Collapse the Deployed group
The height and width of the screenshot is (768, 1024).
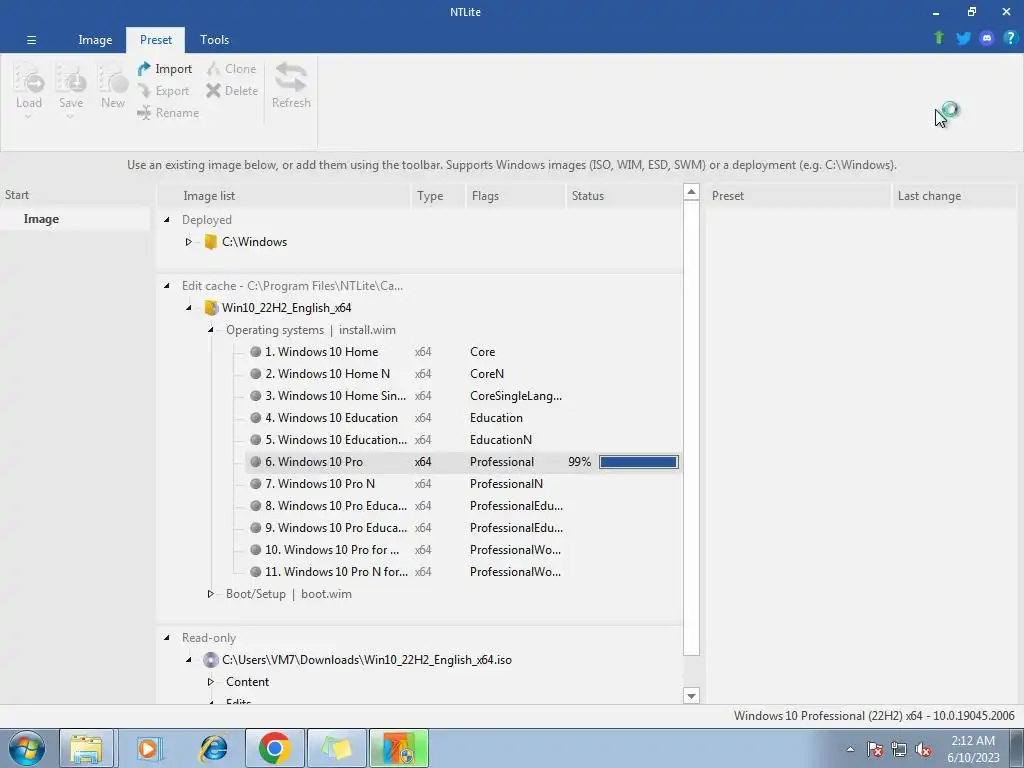(167, 220)
